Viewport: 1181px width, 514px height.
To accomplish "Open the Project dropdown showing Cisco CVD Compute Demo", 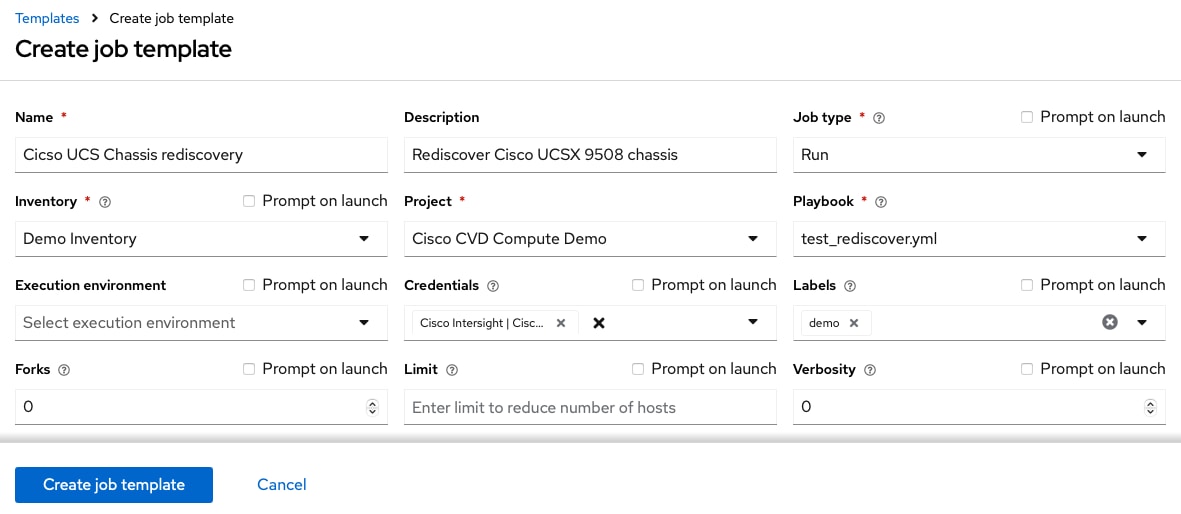I will click(x=590, y=239).
